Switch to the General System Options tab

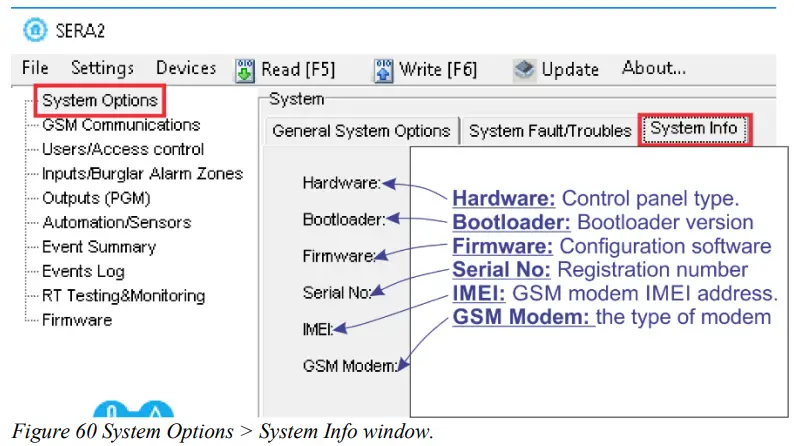361,131
